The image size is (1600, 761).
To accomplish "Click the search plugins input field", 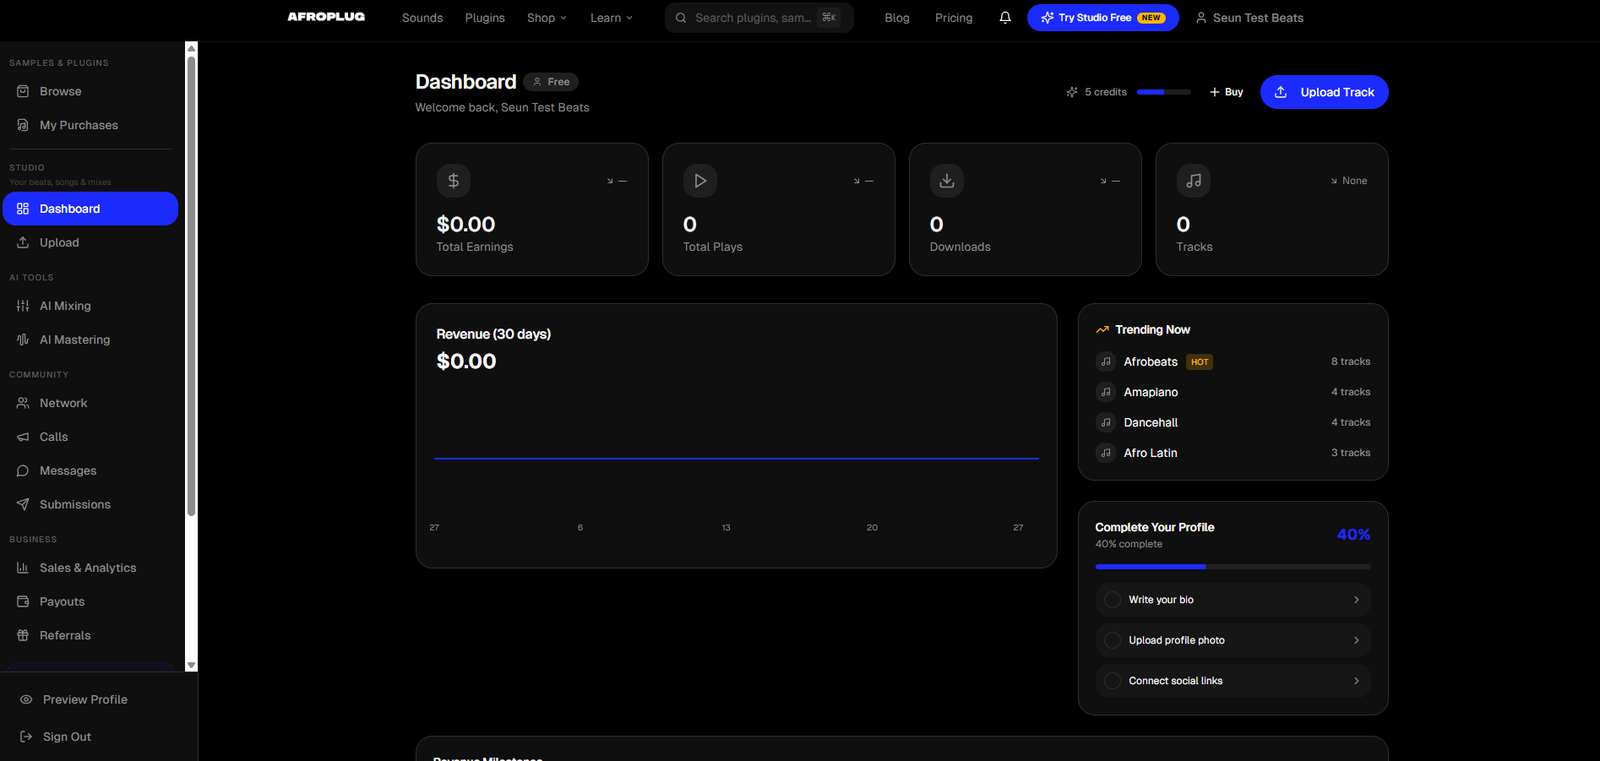I will click(x=752, y=18).
